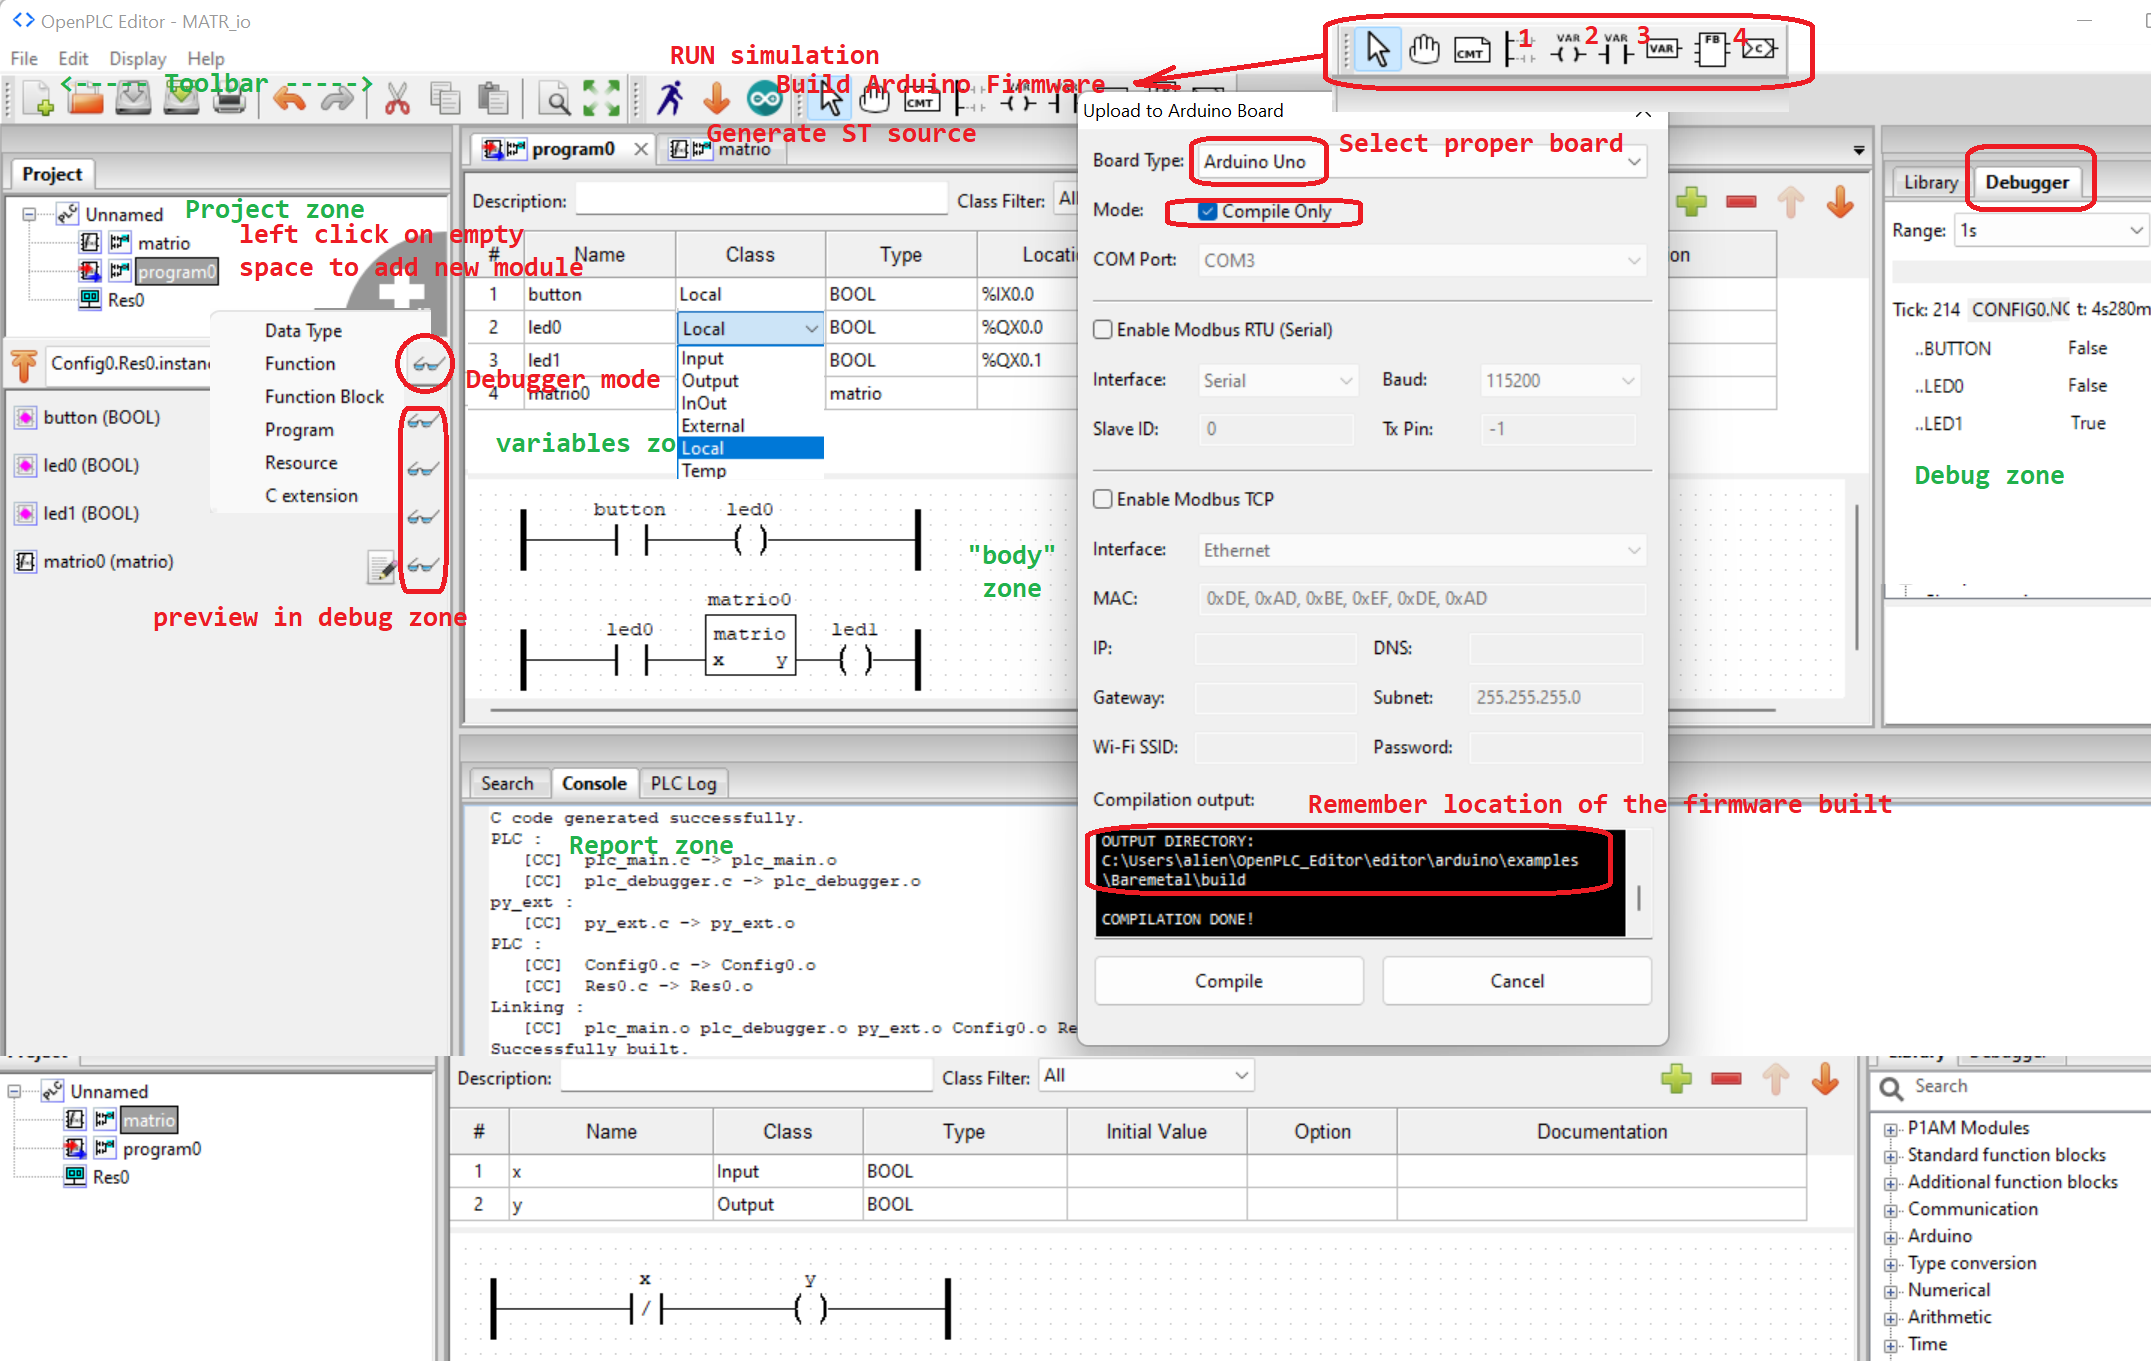The image size is (2151, 1361).
Task: Click the edit pencil icon beside matrio0 (matrio)
Action: pyautogui.click(x=381, y=568)
